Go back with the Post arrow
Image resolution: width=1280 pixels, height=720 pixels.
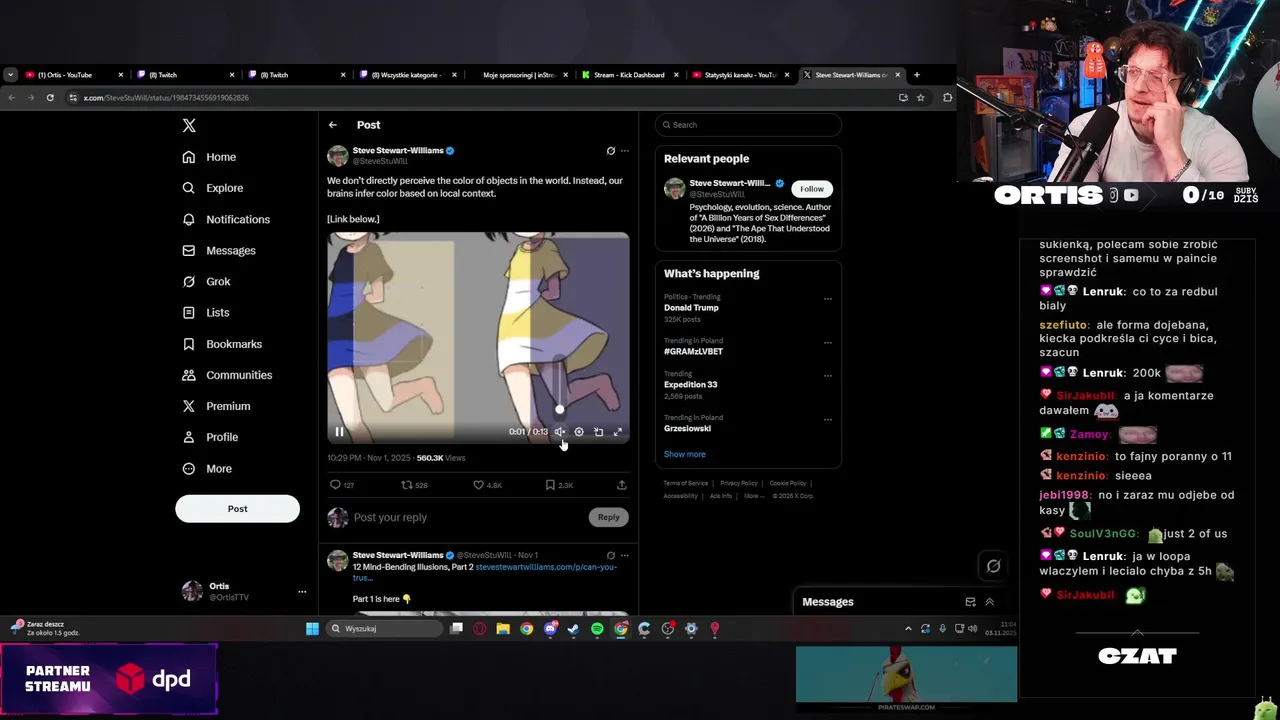coord(333,125)
